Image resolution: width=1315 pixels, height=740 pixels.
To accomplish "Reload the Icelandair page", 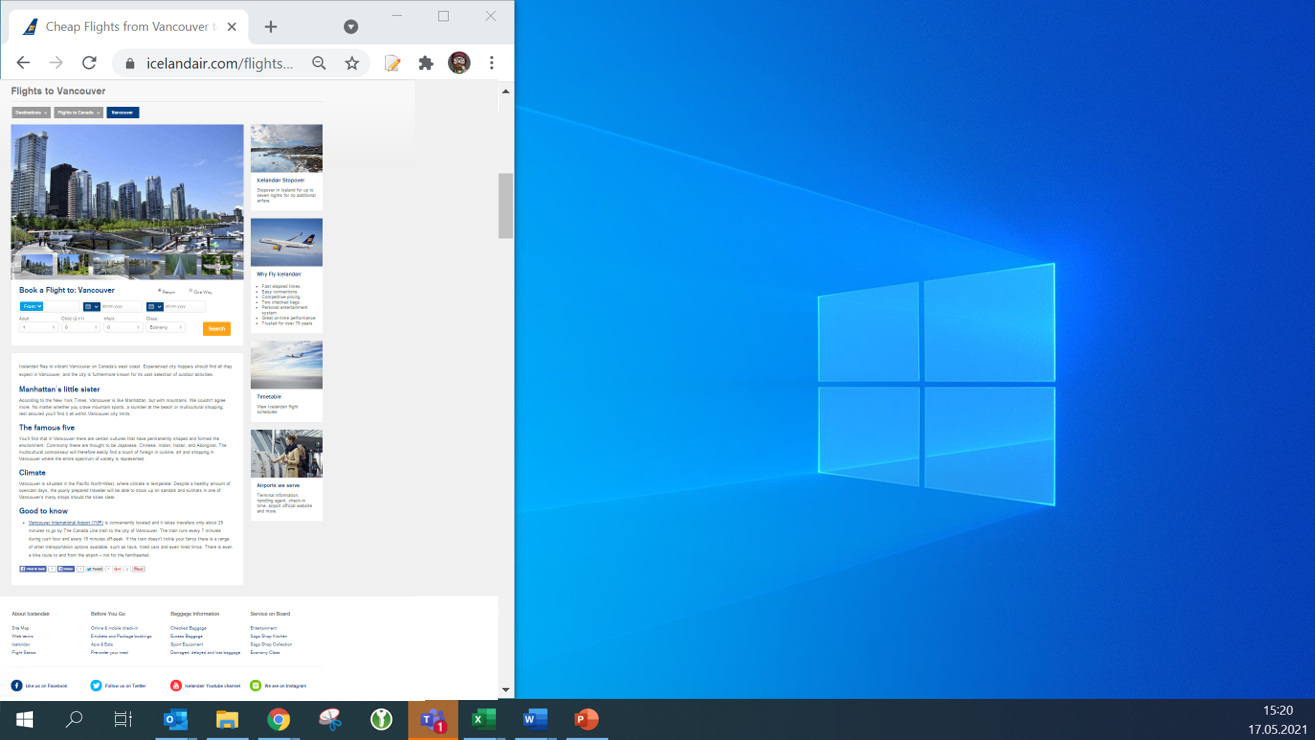I will pyautogui.click(x=89, y=63).
